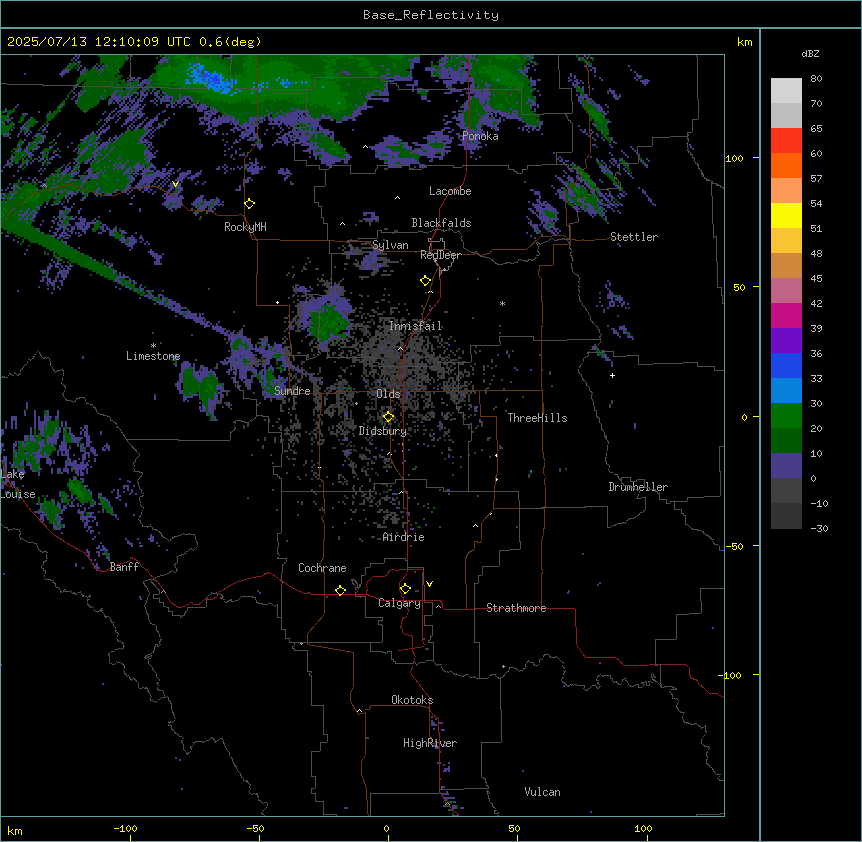Click the asterisk marker above Limestone
This screenshot has height=842, width=862.
click(153, 345)
